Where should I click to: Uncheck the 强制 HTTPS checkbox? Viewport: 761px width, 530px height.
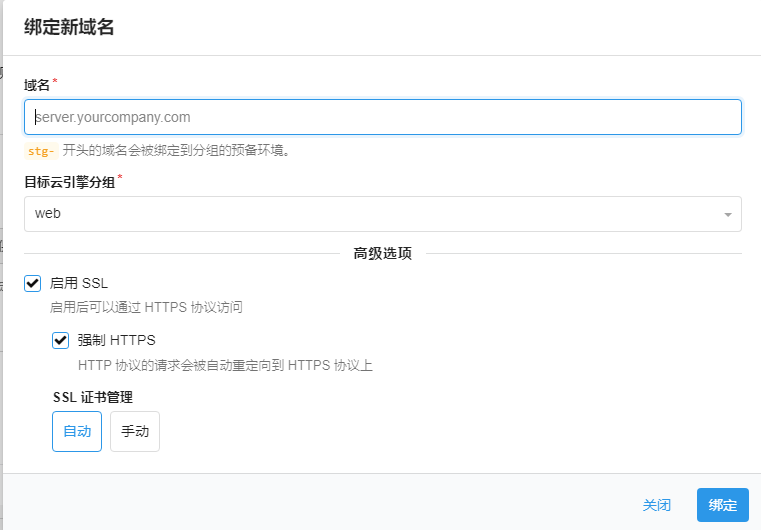tap(61, 341)
